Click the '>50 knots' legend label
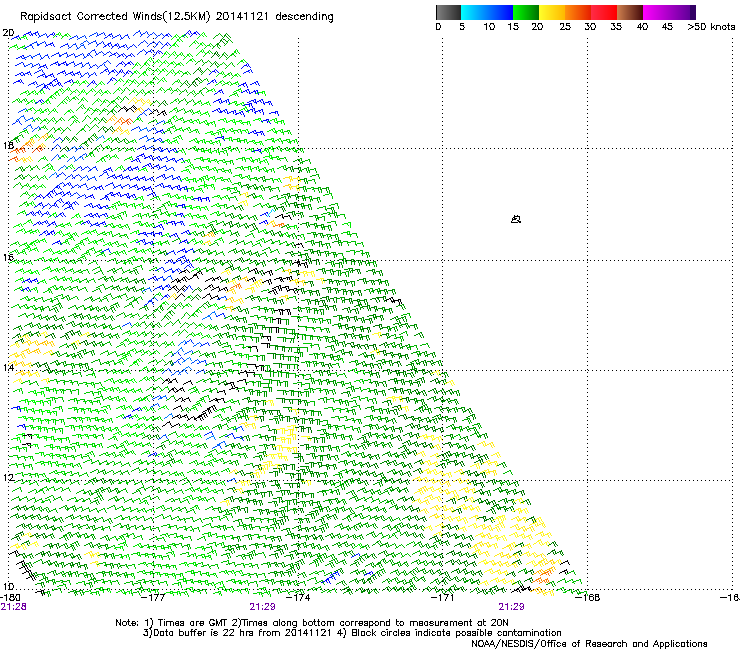740x650 pixels. pos(711,27)
